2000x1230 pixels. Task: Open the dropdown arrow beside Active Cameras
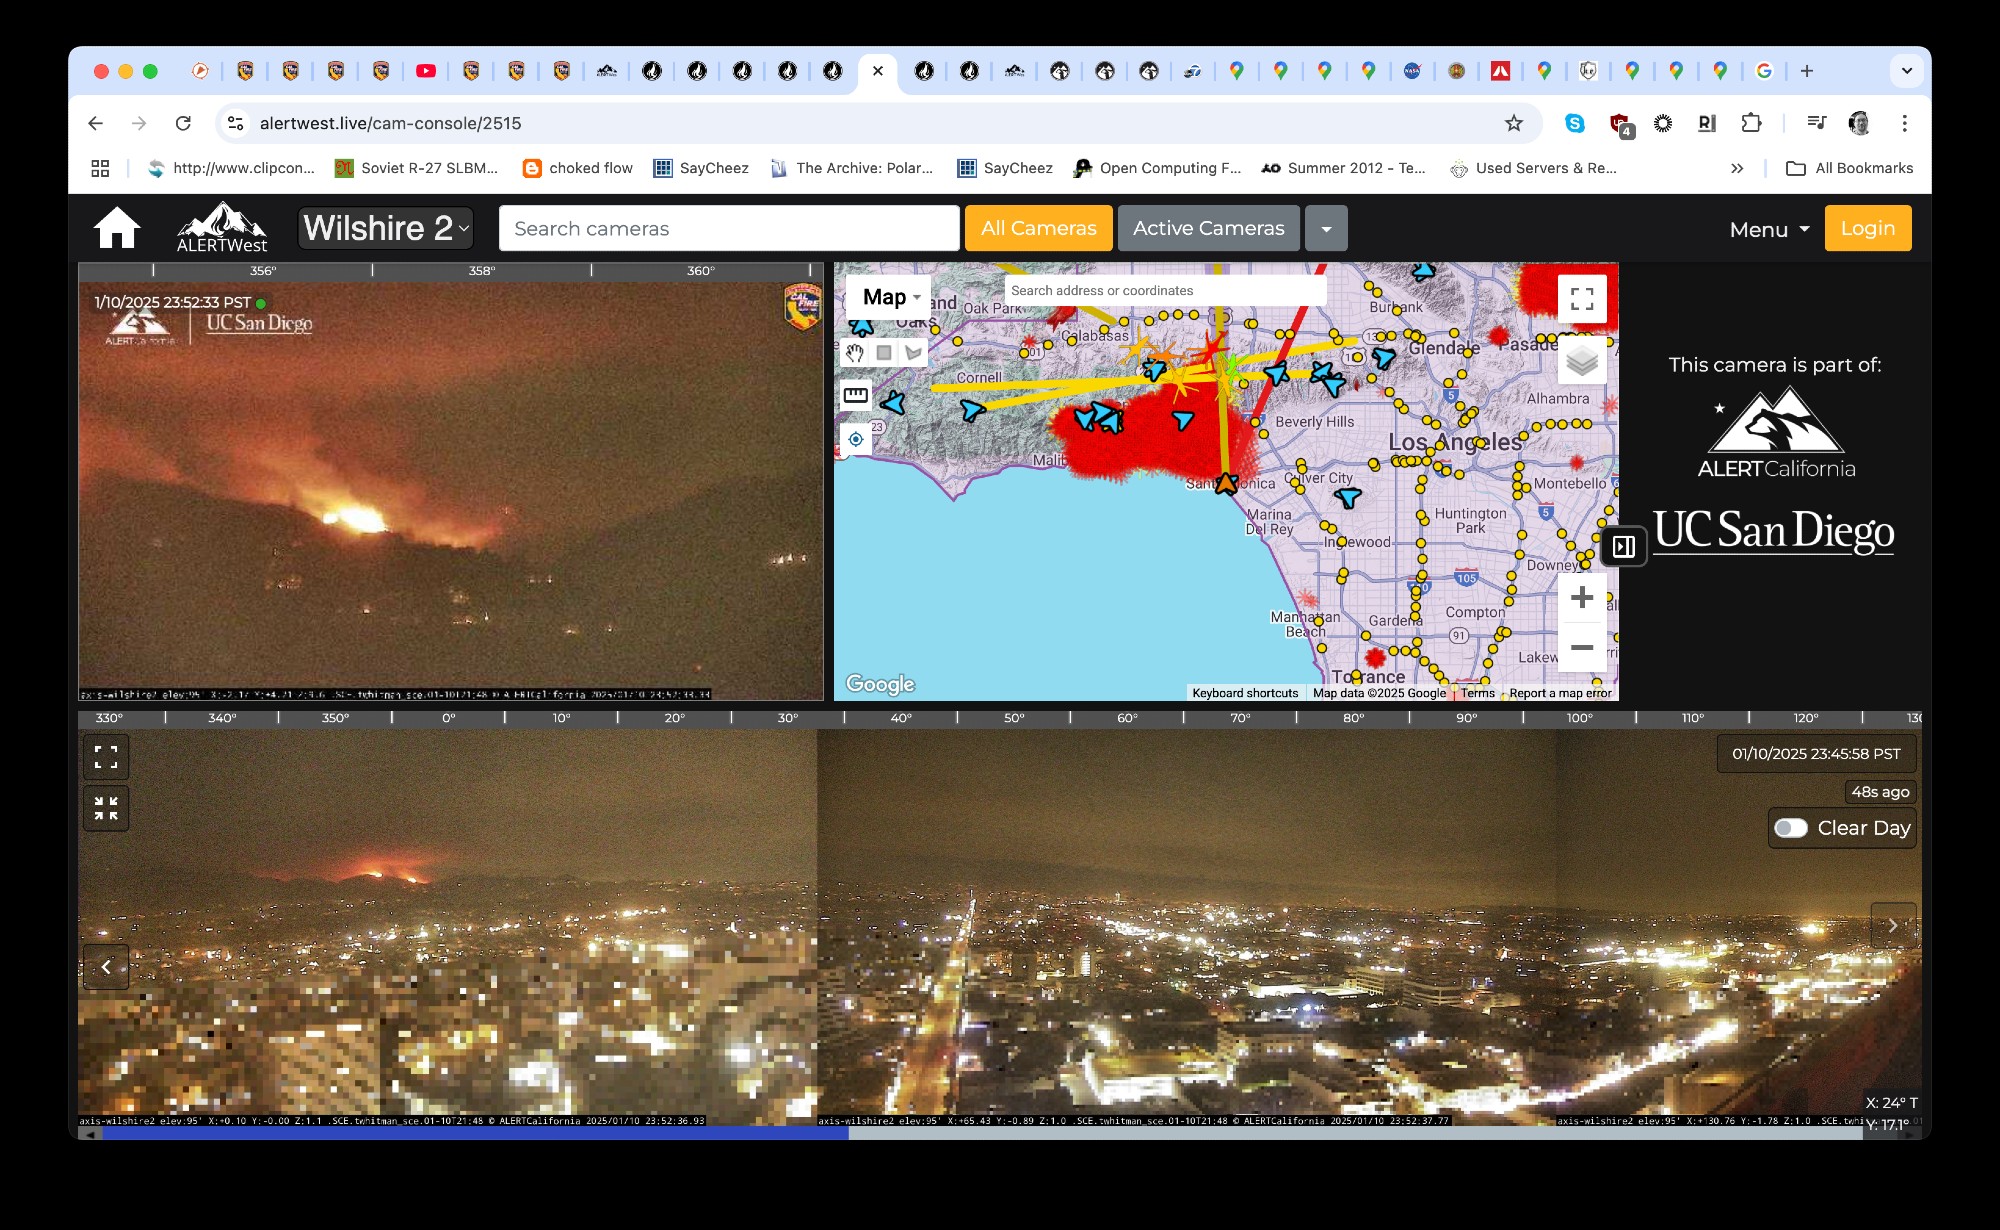[1326, 228]
